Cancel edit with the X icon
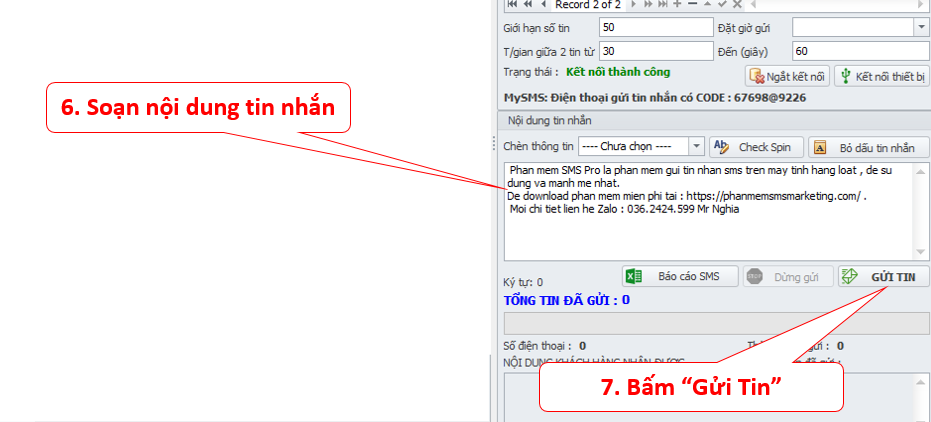The height and width of the screenshot is (422, 931). click(x=737, y=4)
